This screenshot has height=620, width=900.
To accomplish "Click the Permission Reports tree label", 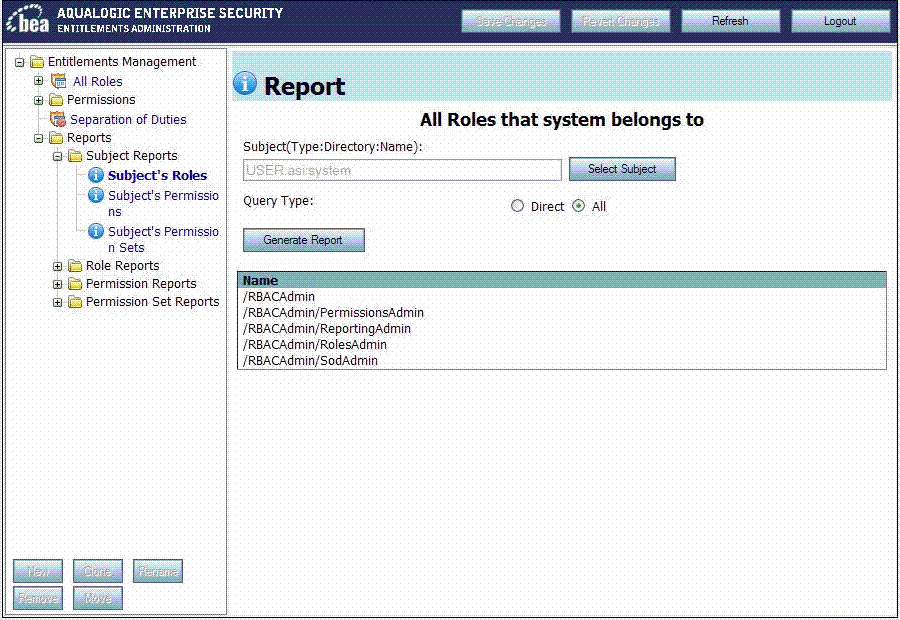I will (x=141, y=284).
